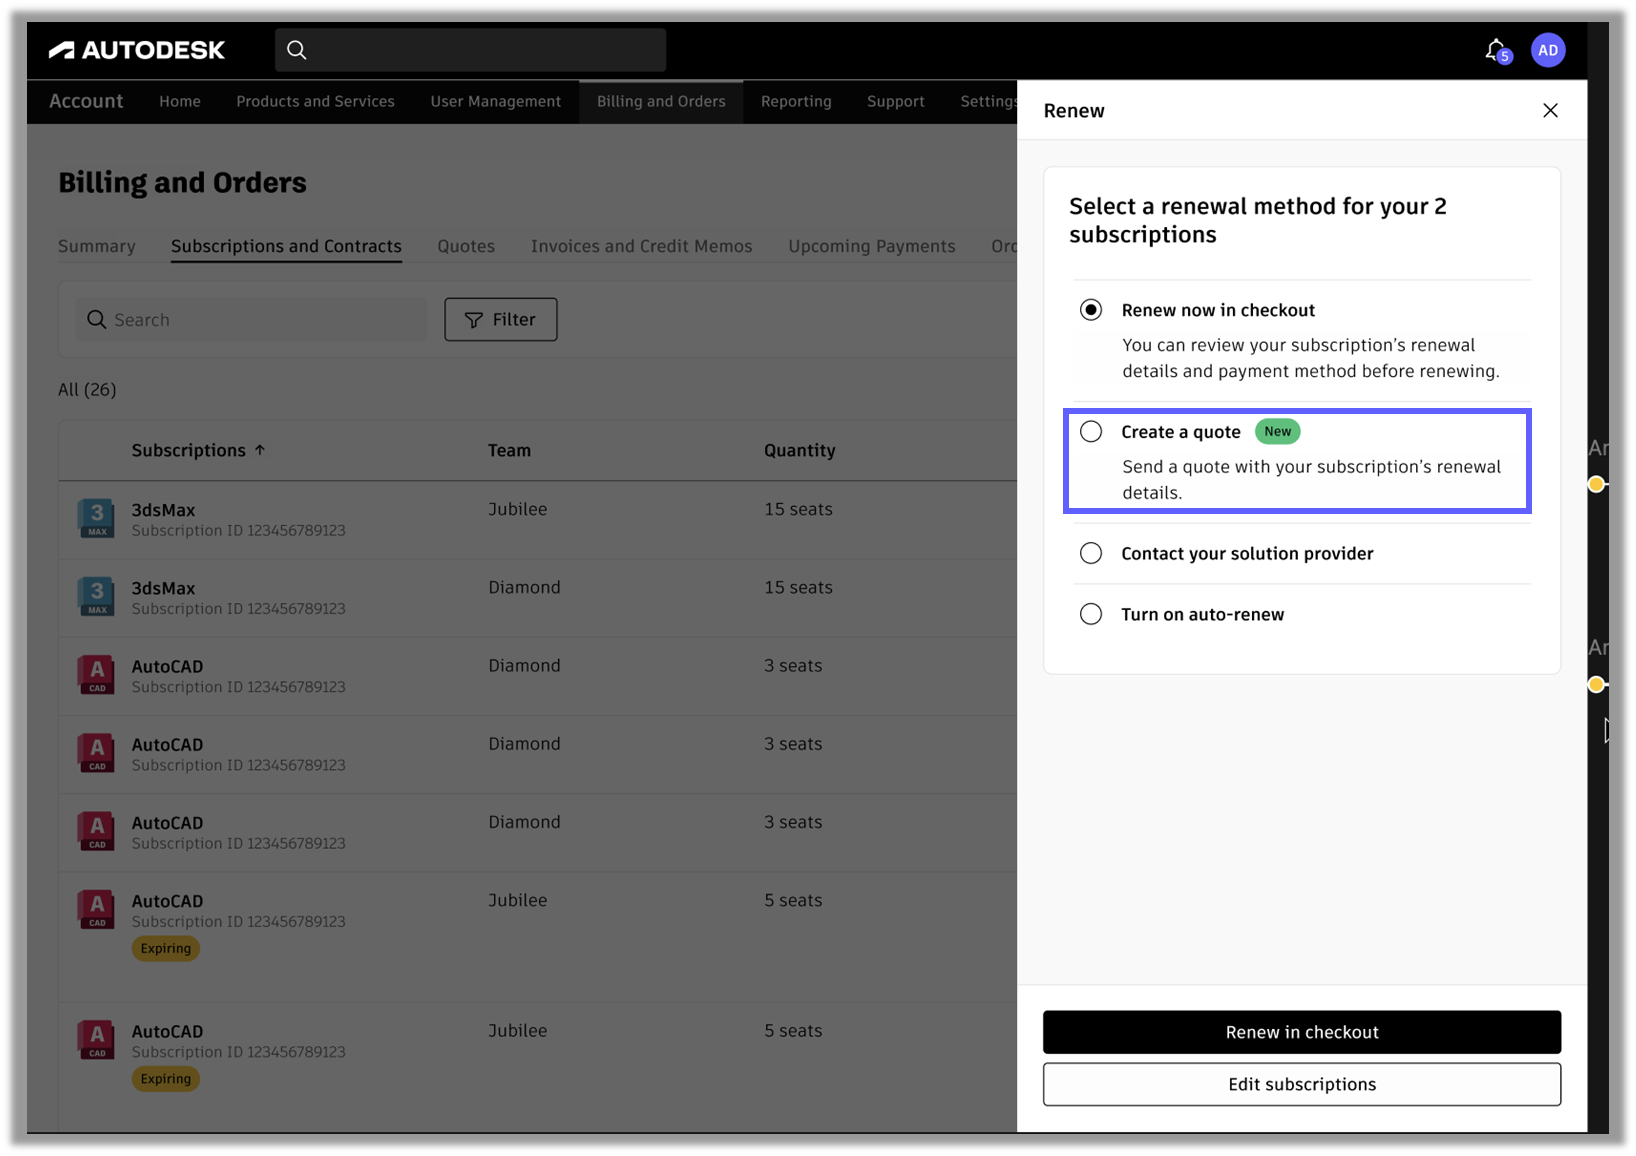Viewport: 1636px width, 1156px height.
Task: Click the search magnifier icon in top bar
Action: click(297, 50)
